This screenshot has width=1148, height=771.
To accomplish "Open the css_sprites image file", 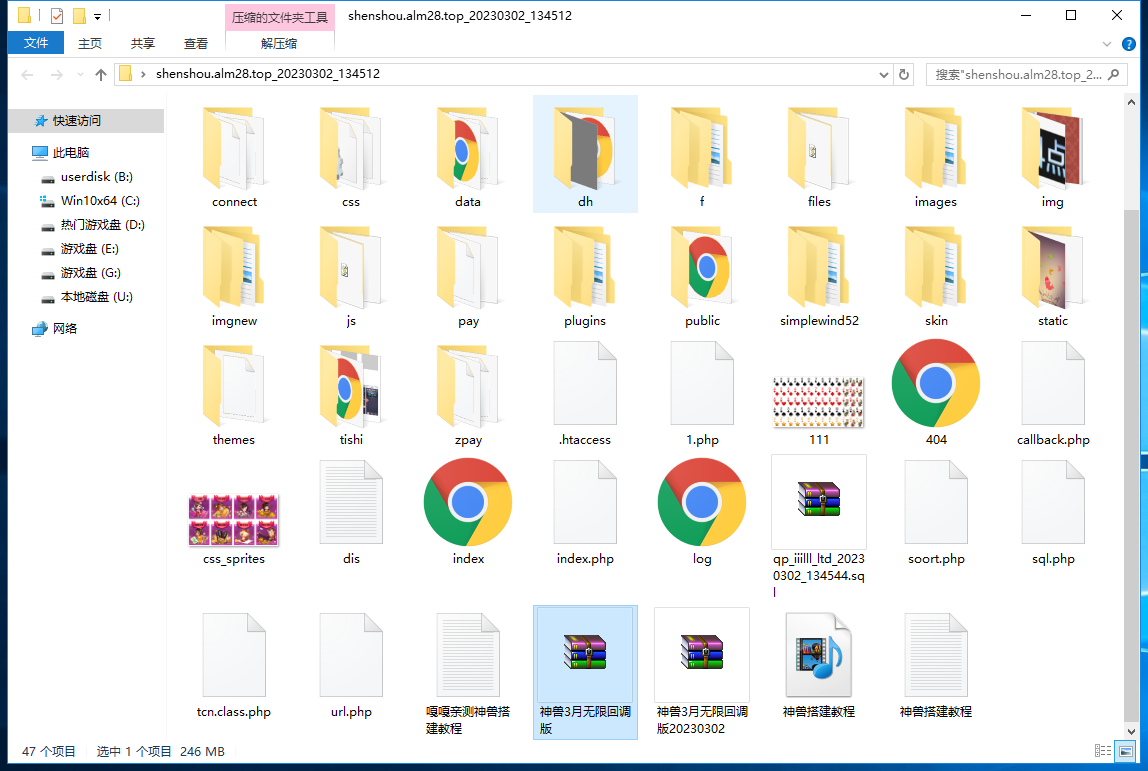I will (233, 519).
